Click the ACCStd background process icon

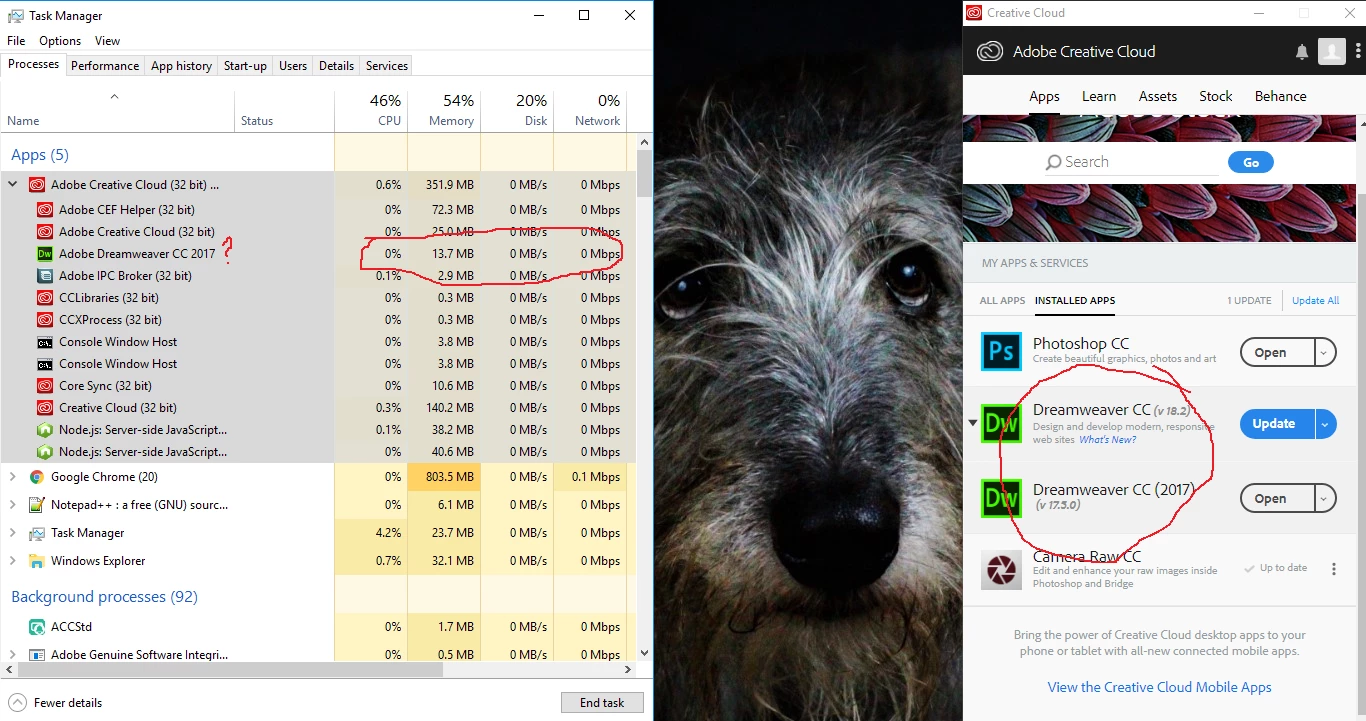(37, 627)
